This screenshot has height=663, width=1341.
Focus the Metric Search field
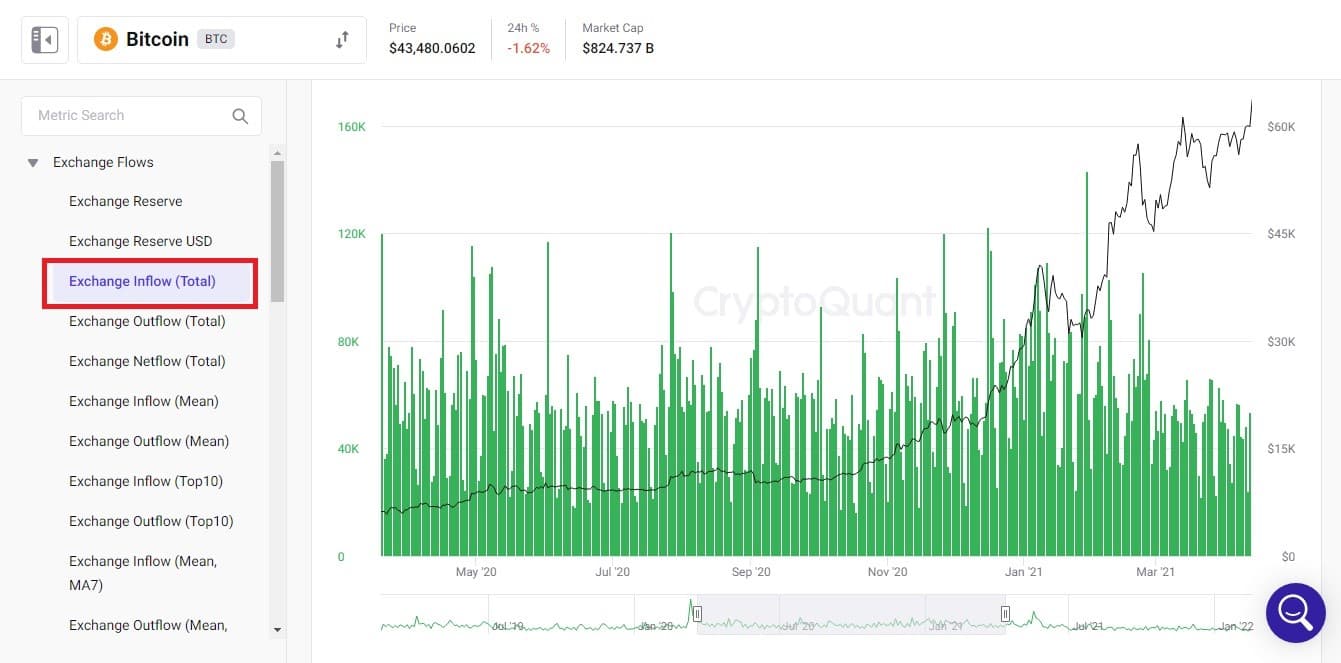(141, 116)
